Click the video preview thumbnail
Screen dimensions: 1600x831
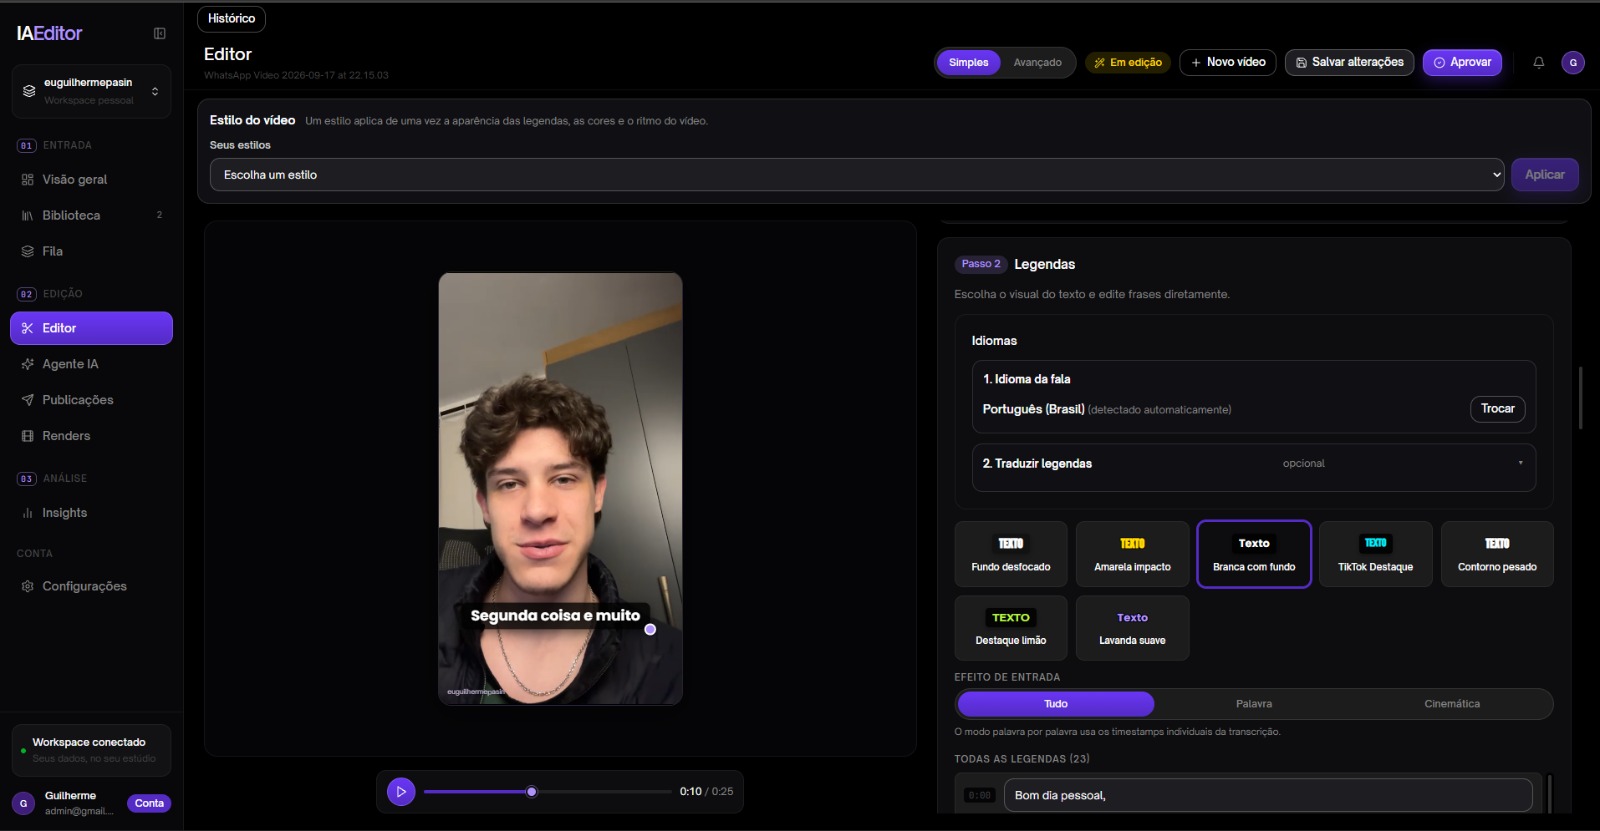pyautogui.click(x=560, y=489)
